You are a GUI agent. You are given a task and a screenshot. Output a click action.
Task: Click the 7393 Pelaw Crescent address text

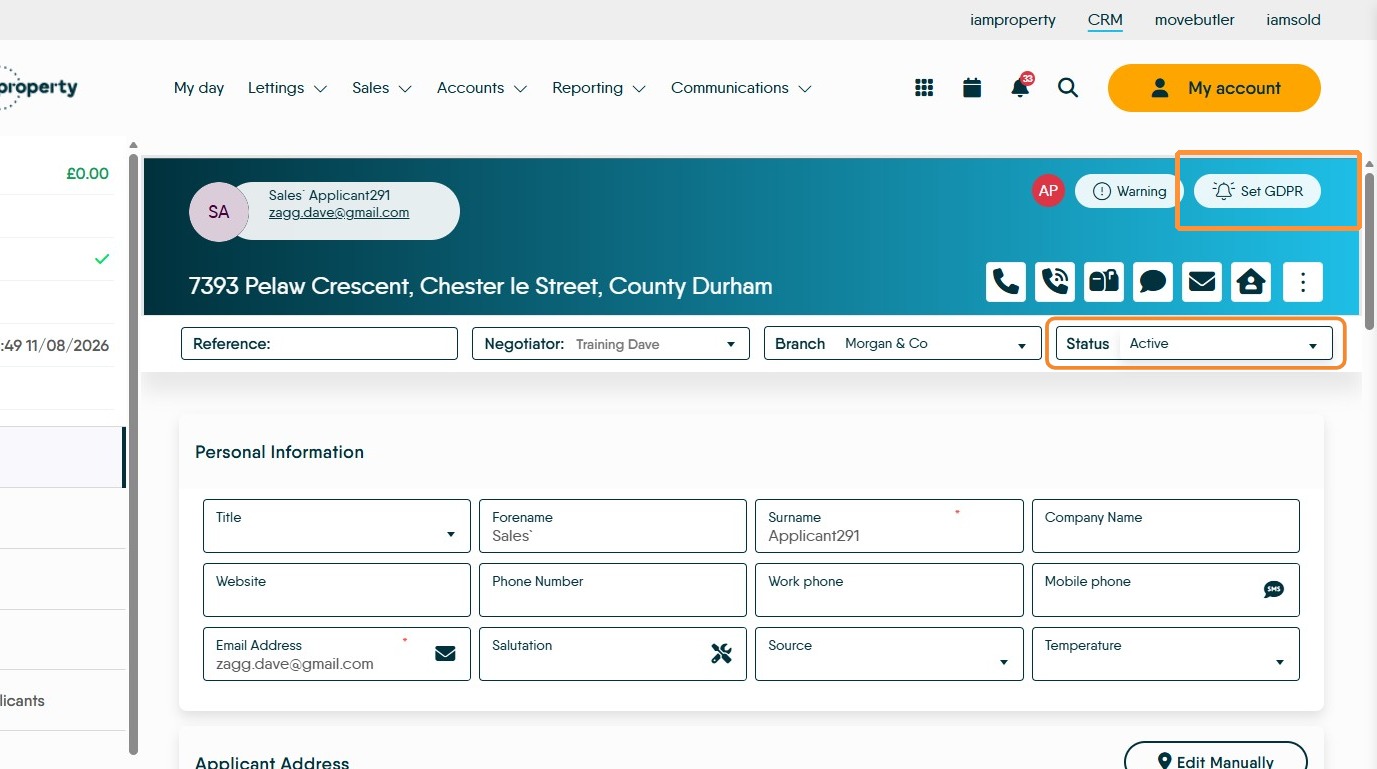click(x=480, y=286)
